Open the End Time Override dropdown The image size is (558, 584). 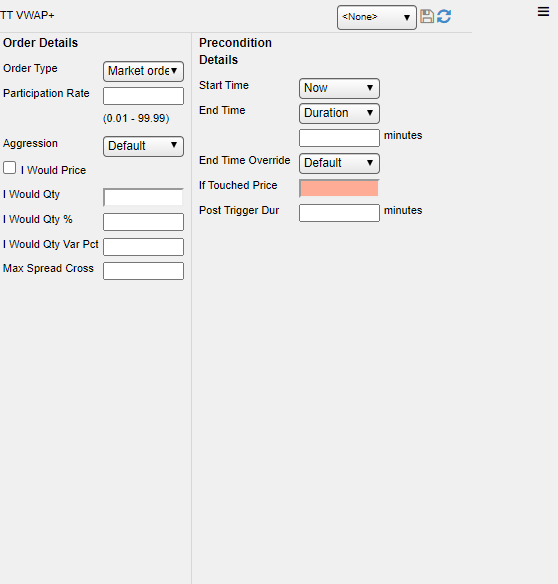pyautogui.click(x=339, y=163)
